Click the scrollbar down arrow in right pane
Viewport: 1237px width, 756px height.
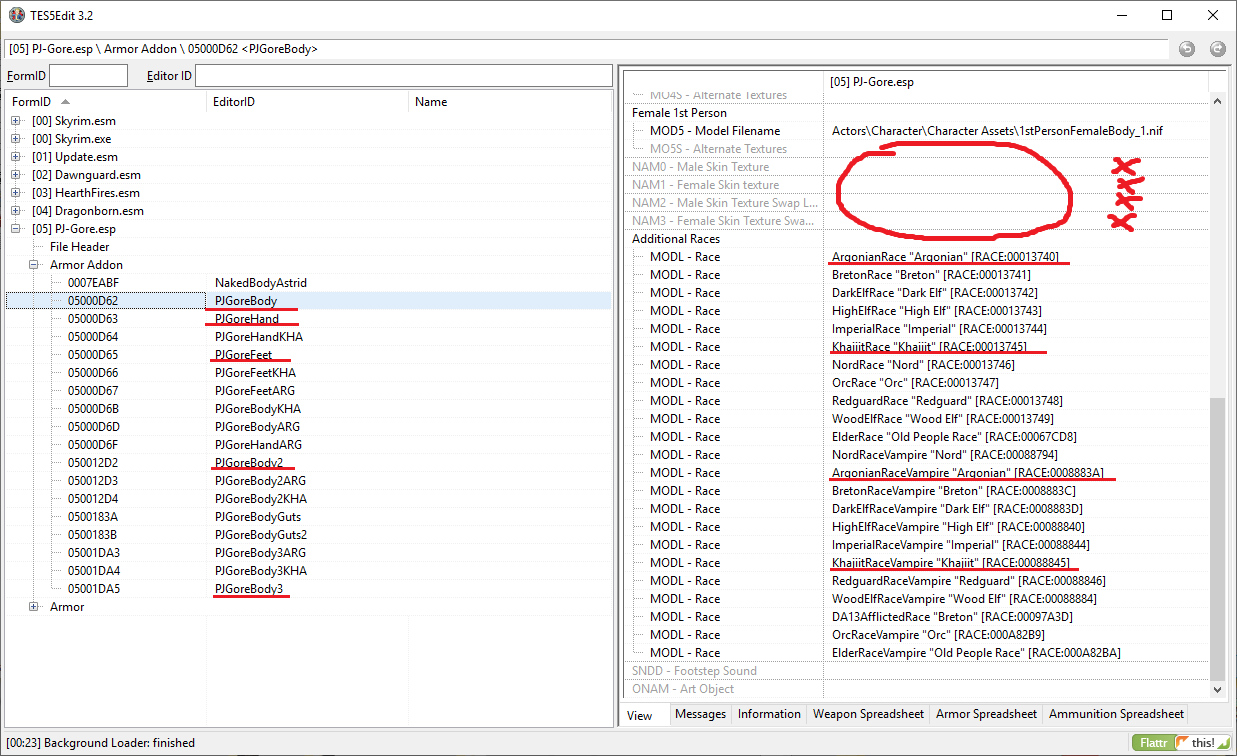tap(1217, 689)
